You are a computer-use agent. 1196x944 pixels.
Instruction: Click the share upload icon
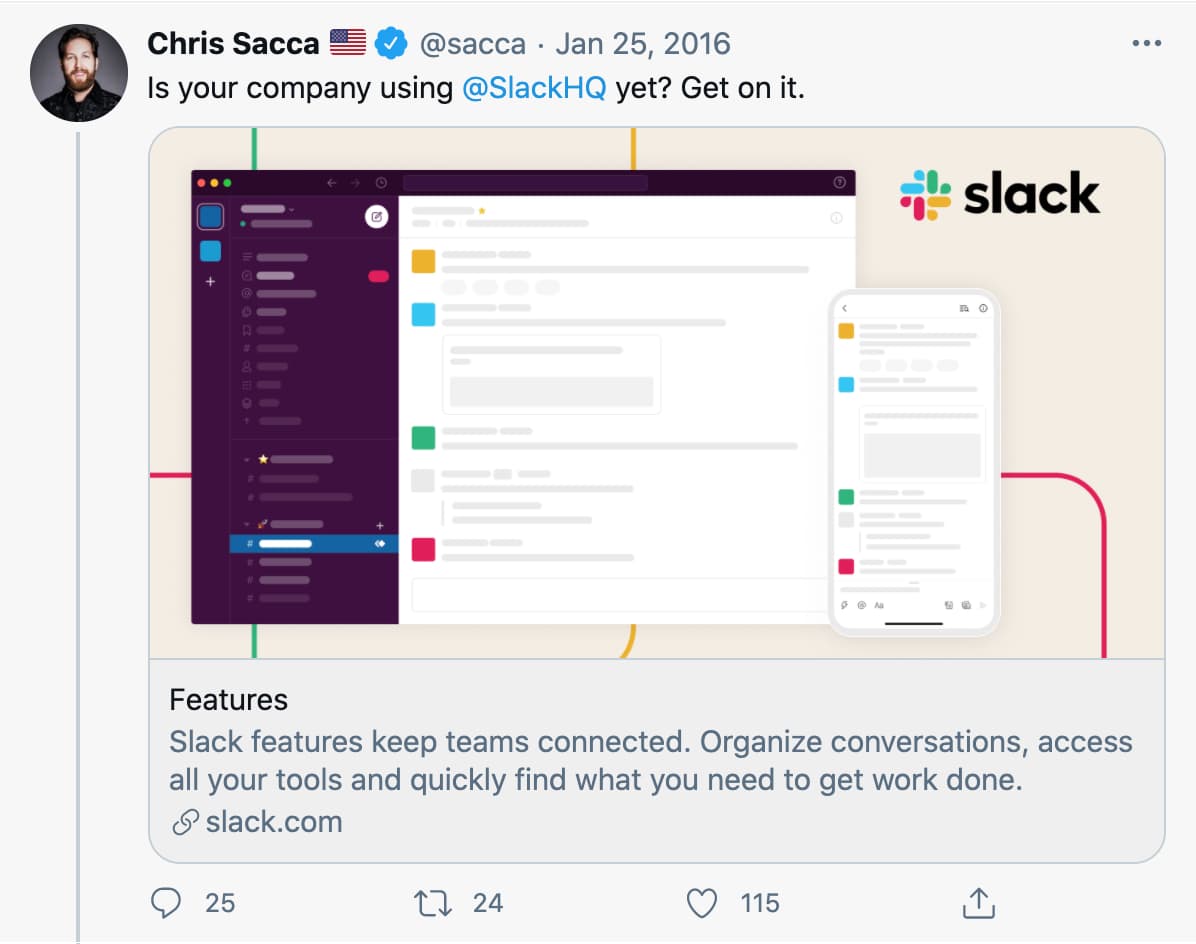coord(979,903)
